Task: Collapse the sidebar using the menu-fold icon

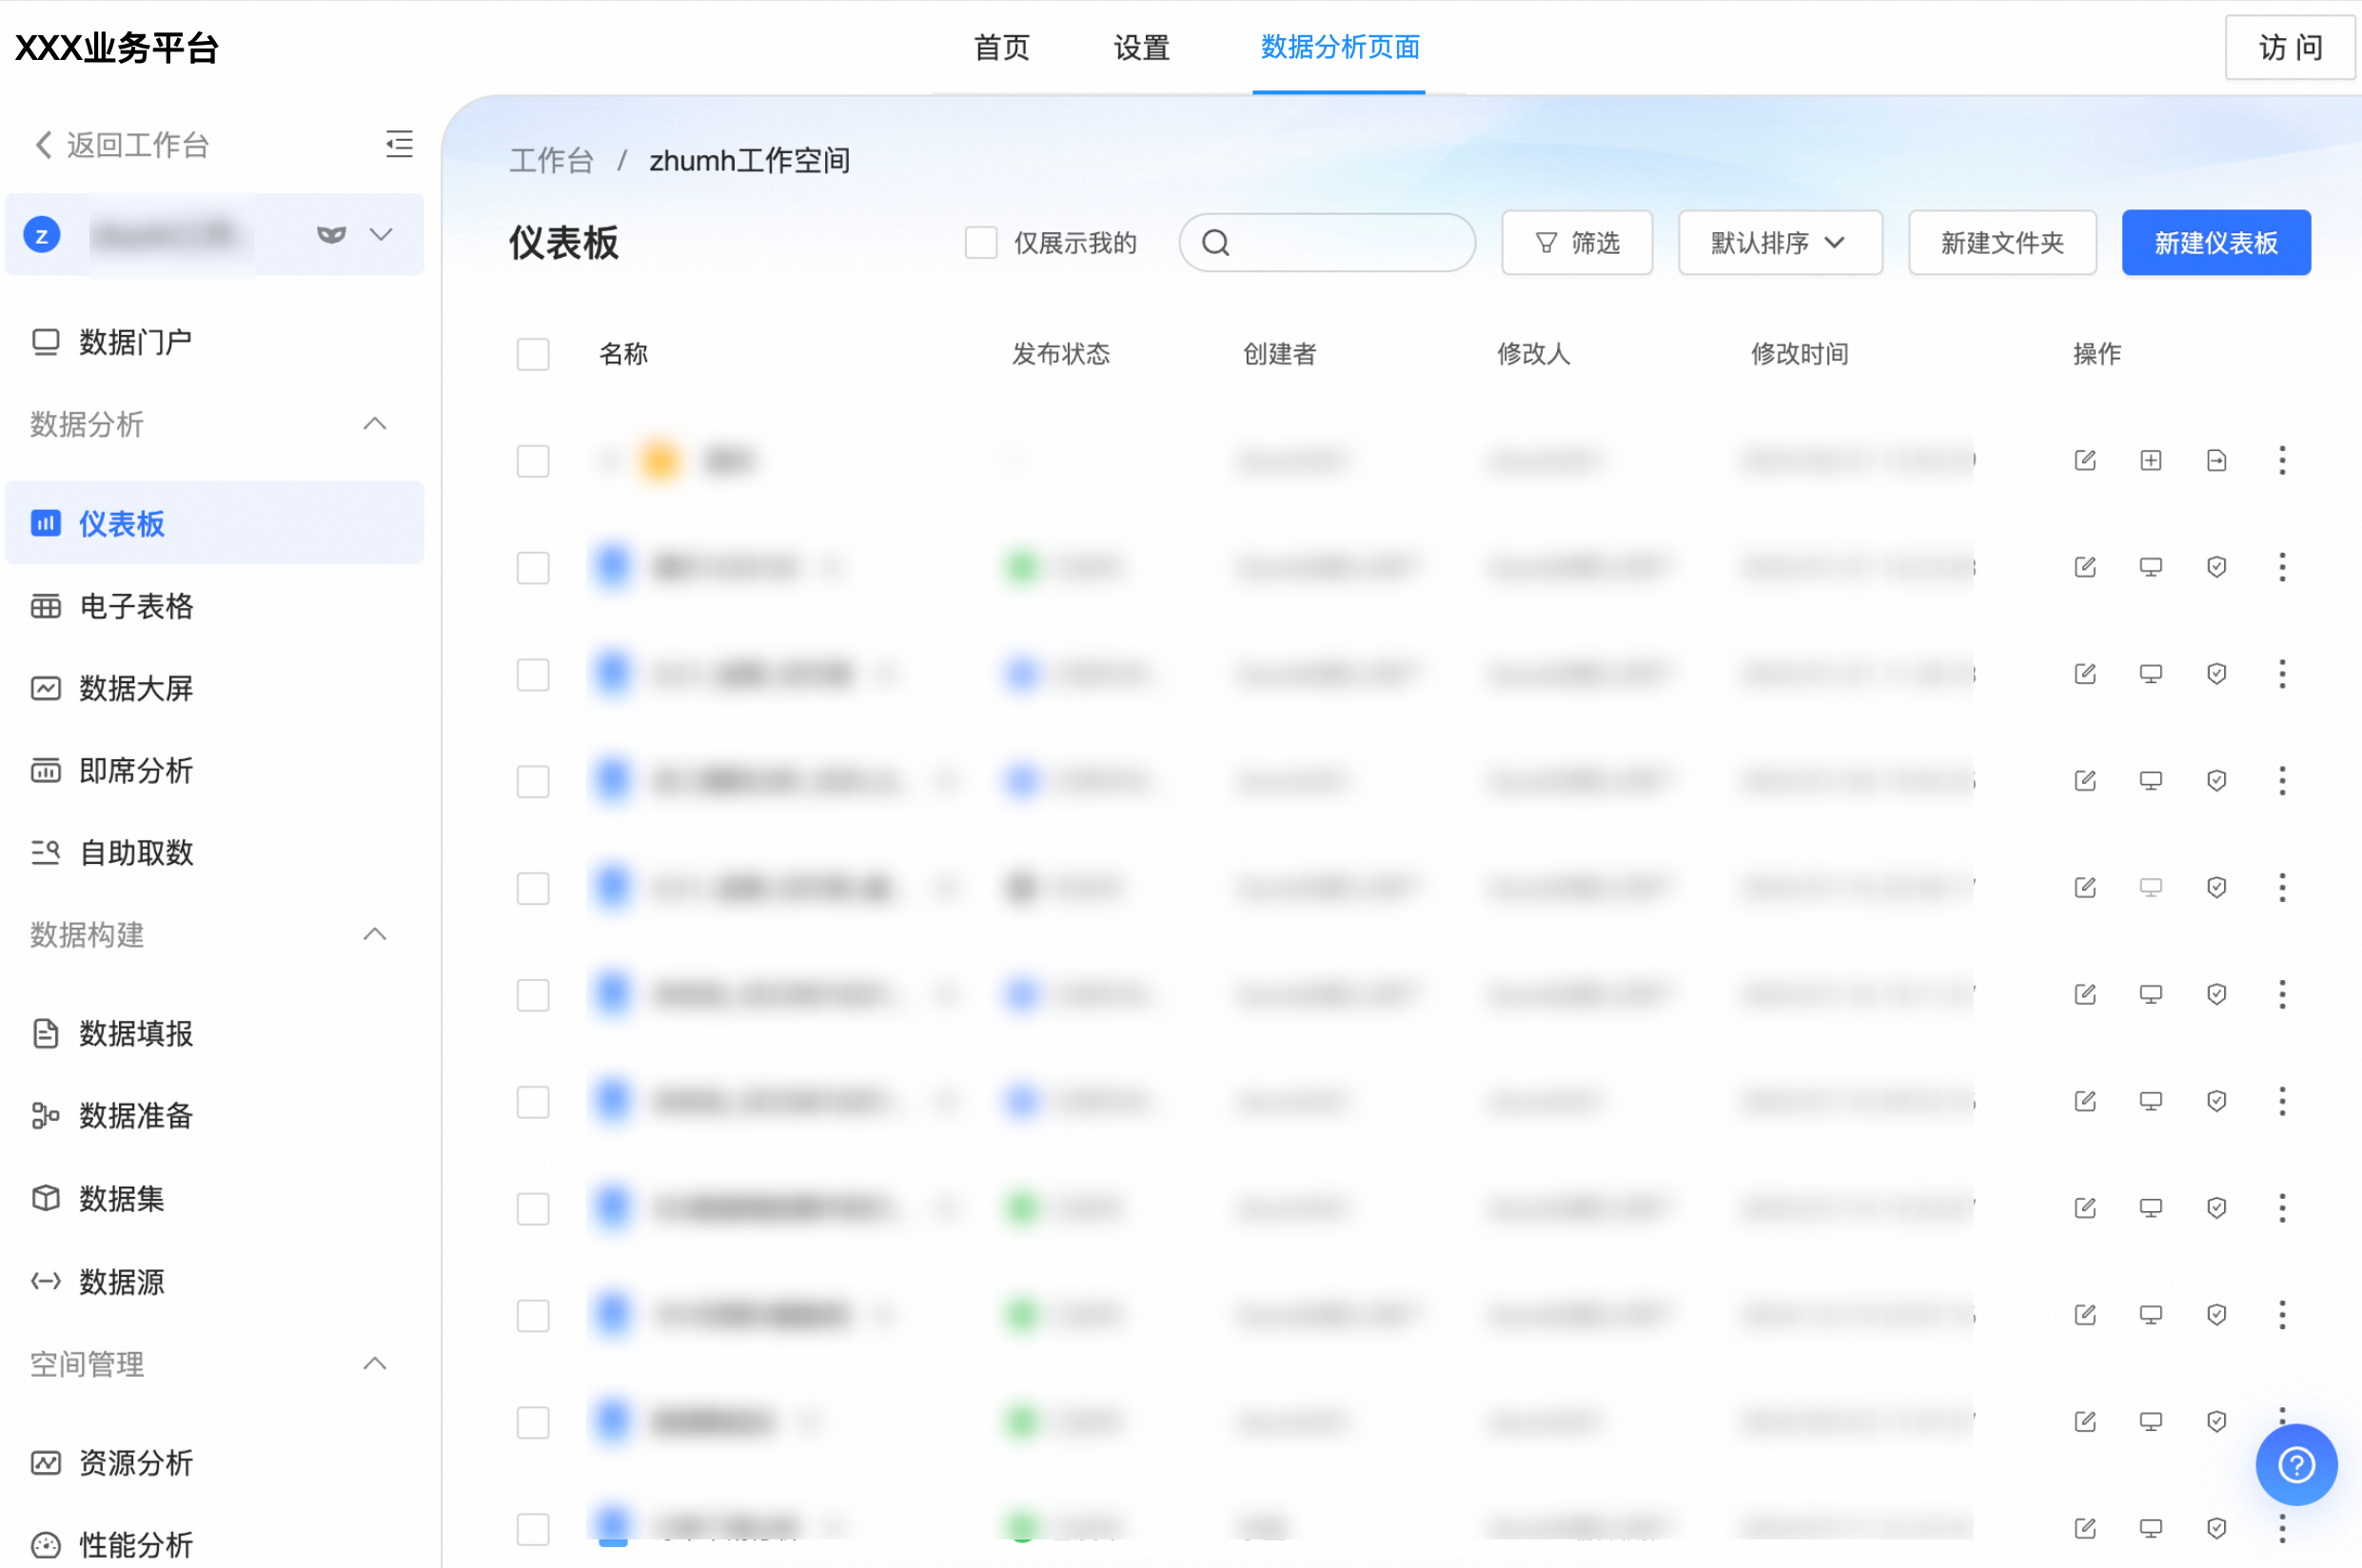Action: (399, 144)
